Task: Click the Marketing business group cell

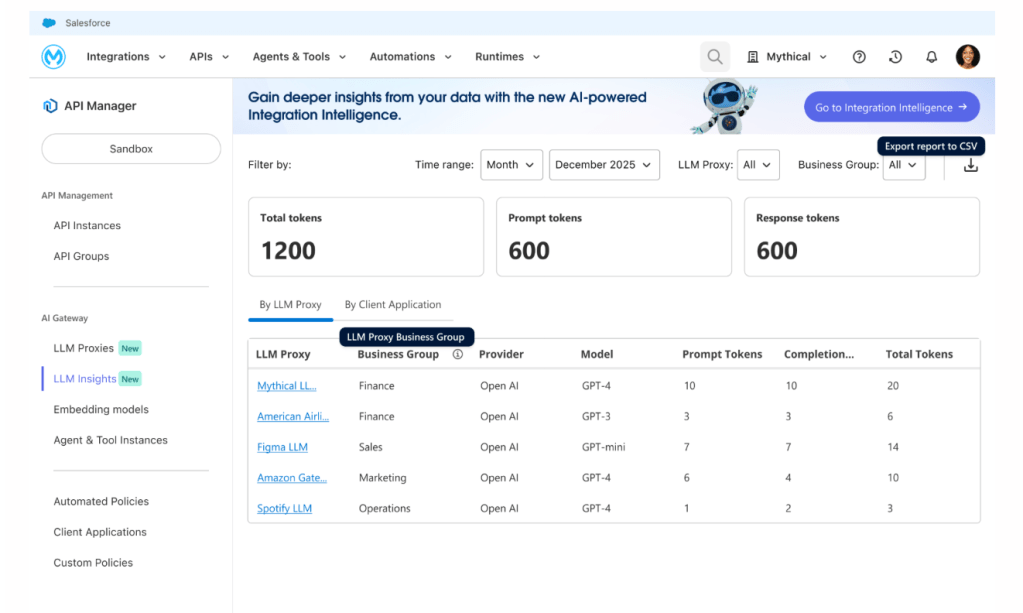Action: [382, 478]
